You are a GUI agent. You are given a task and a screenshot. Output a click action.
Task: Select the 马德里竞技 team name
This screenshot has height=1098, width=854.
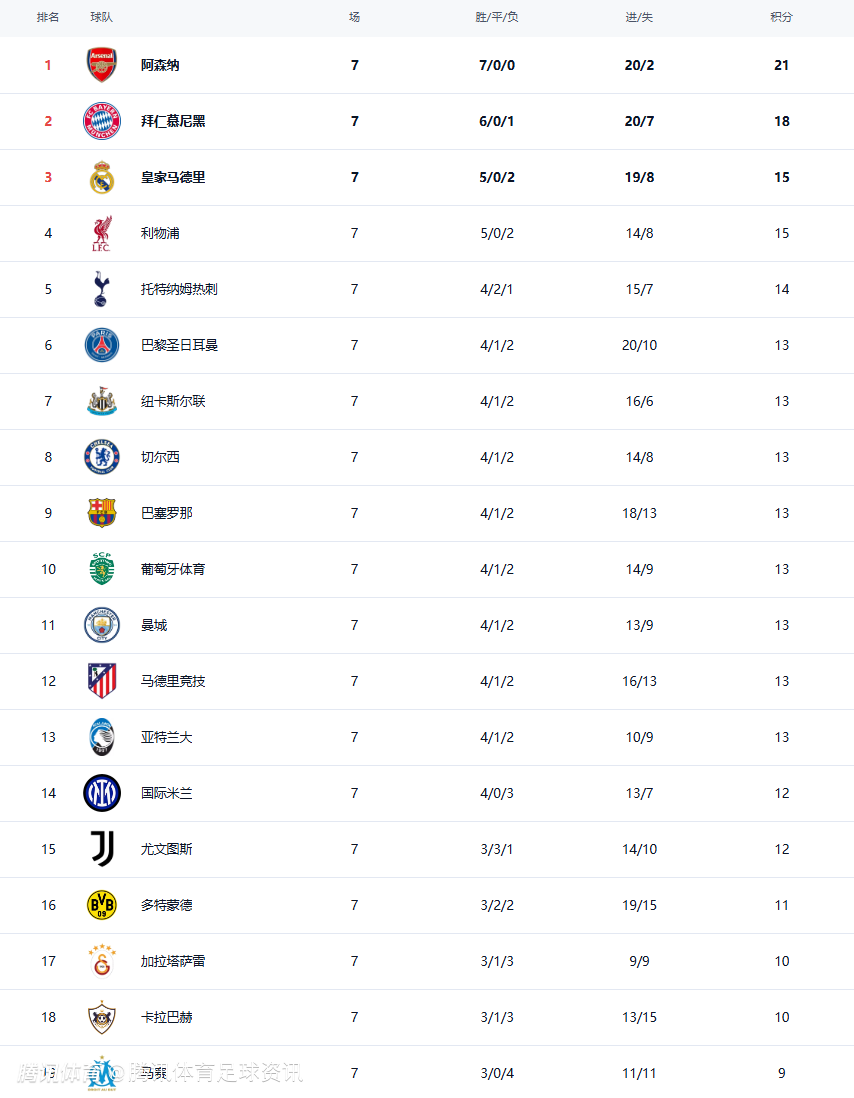[173, 681]
